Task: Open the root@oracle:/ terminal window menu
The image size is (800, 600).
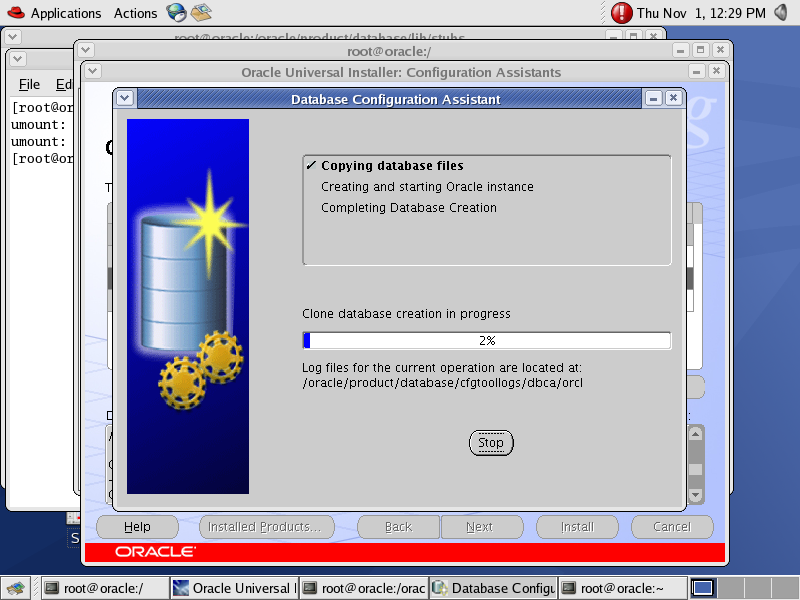Action: click(86, 50)
